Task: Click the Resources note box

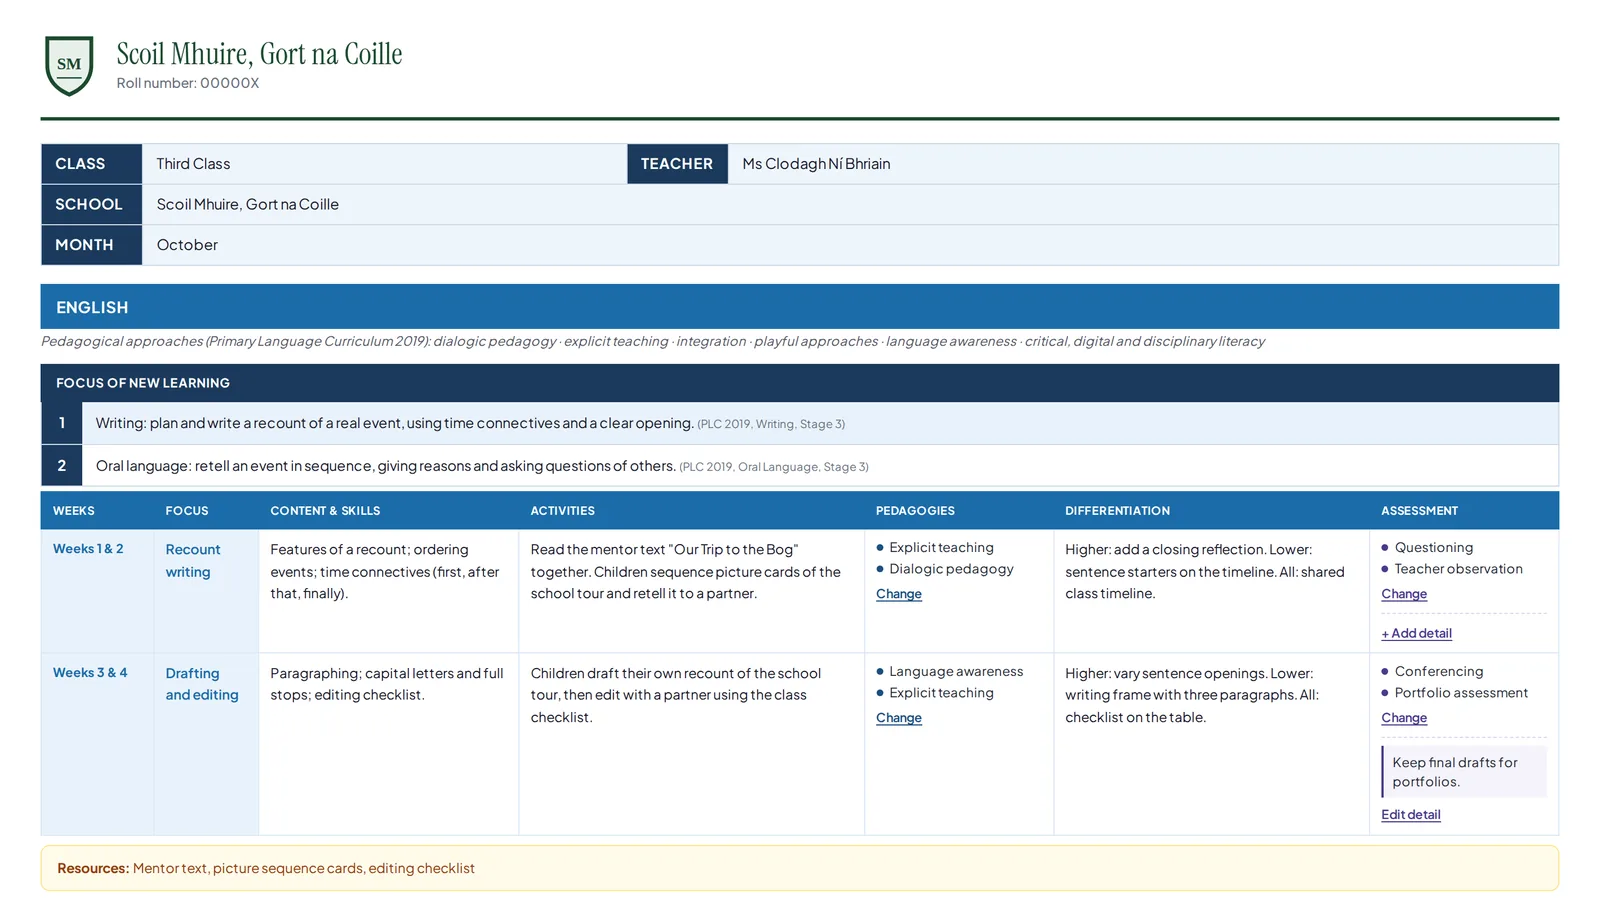Action: tap(799, 868)
